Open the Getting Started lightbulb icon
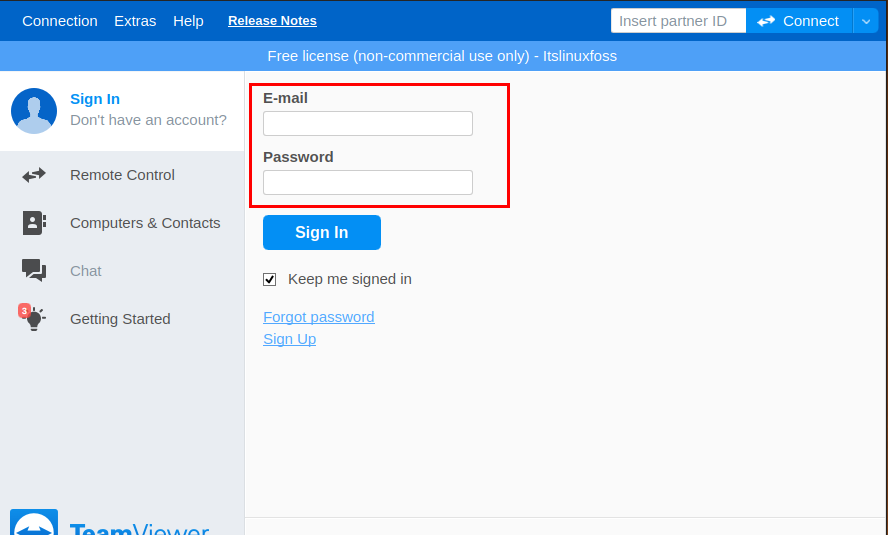Screen dimensions: 888x535 [x=35, y=319]
